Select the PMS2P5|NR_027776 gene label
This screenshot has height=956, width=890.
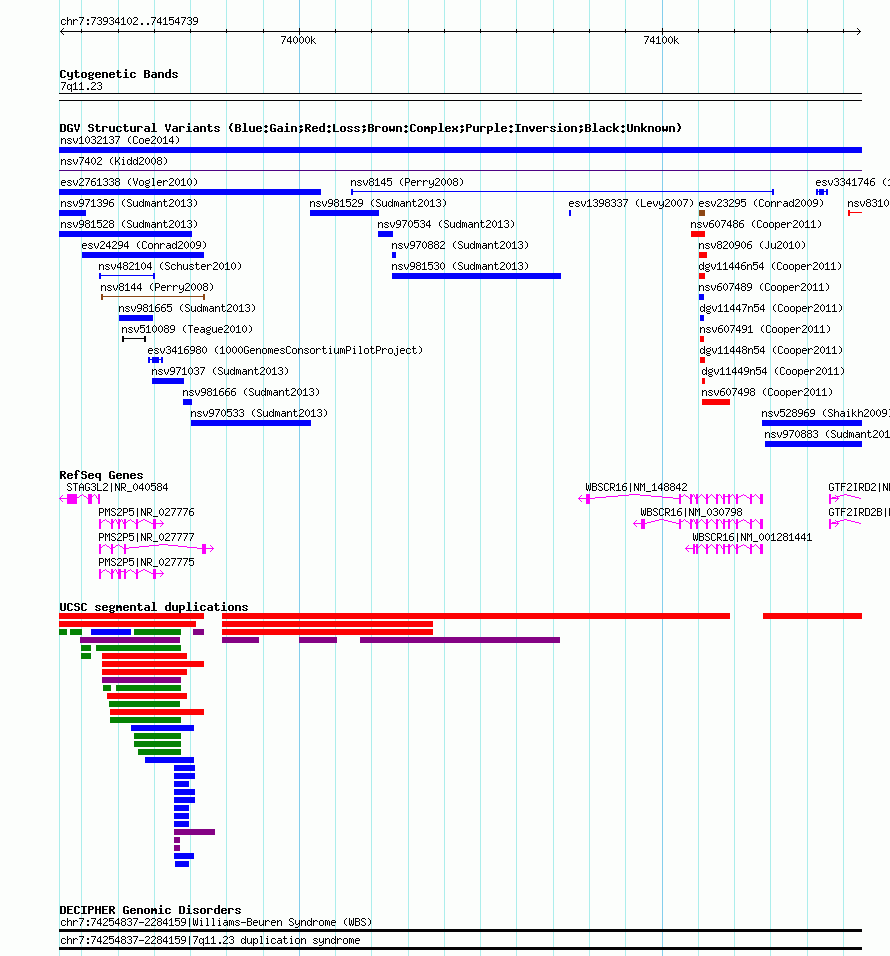[x=146, y=513]
